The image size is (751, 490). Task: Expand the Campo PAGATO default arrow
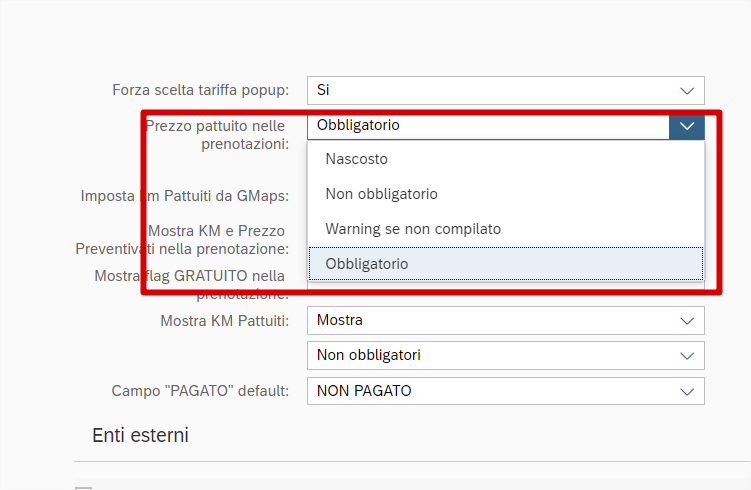[687, 391]
